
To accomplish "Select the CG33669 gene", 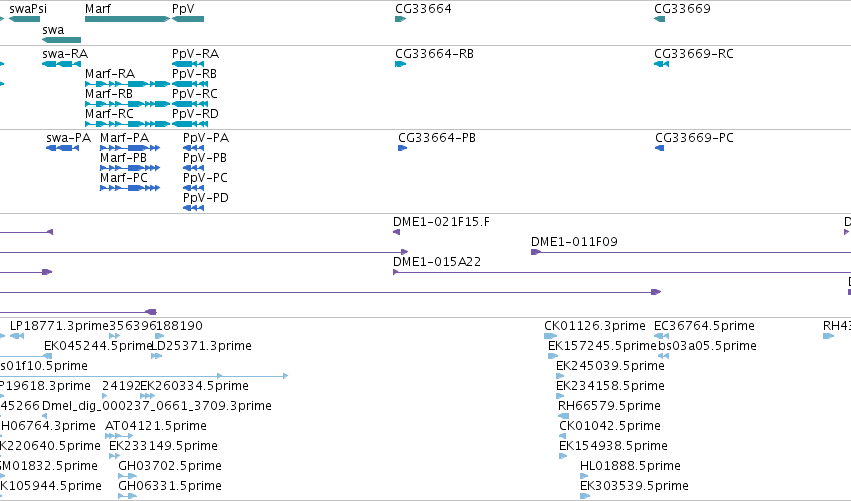I will pos(659,19).
